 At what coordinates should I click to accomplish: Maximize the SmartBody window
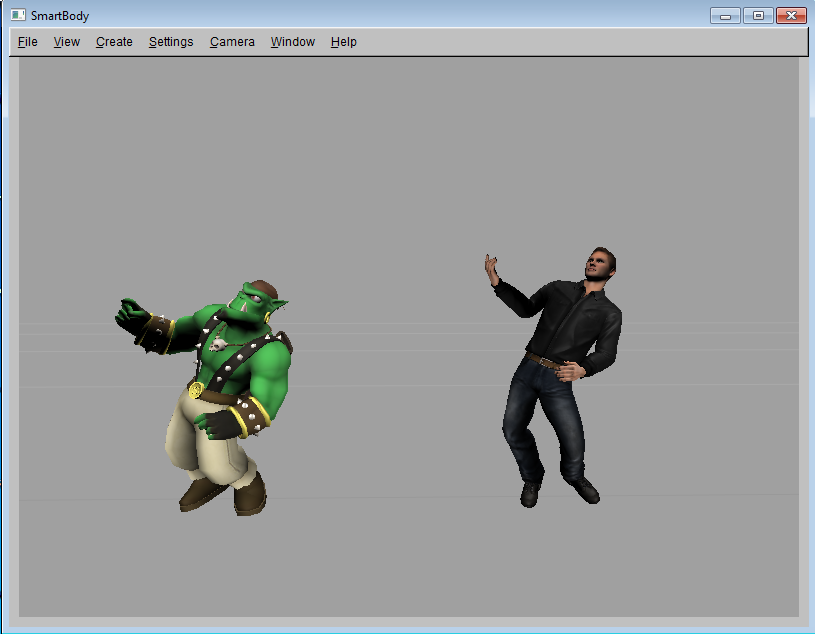(x=758, y=16)
